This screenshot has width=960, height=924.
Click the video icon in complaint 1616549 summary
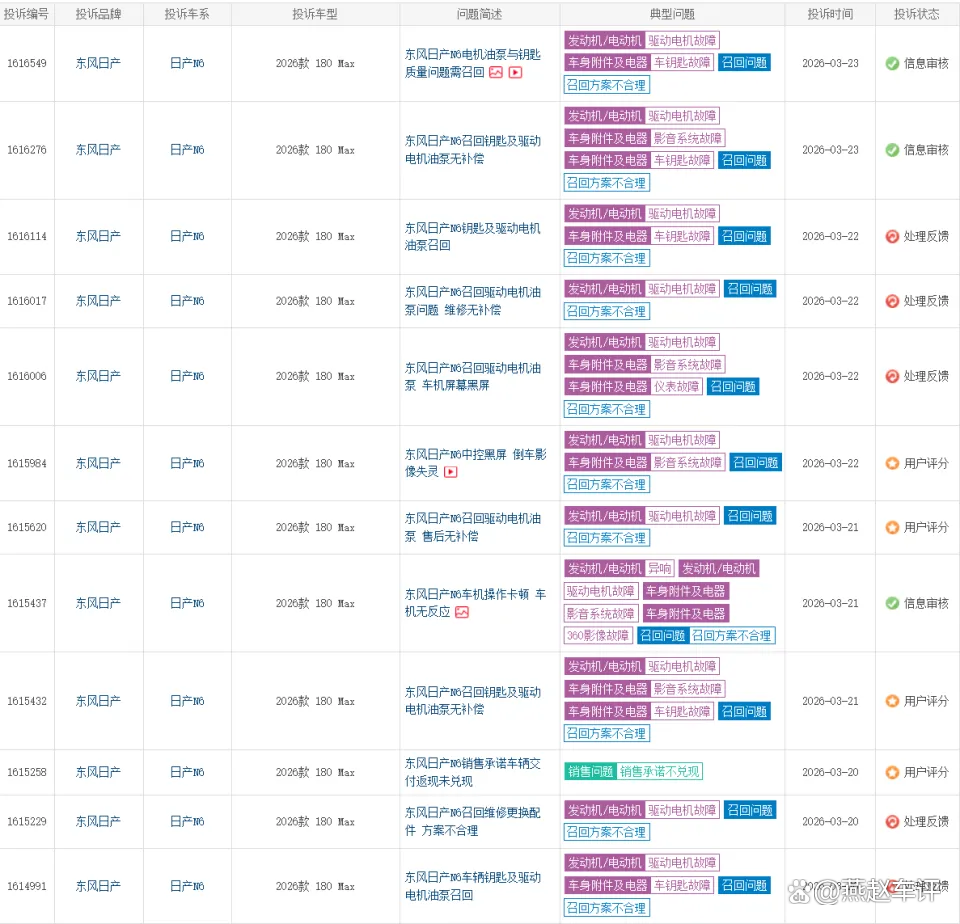[x=516, y=72]
